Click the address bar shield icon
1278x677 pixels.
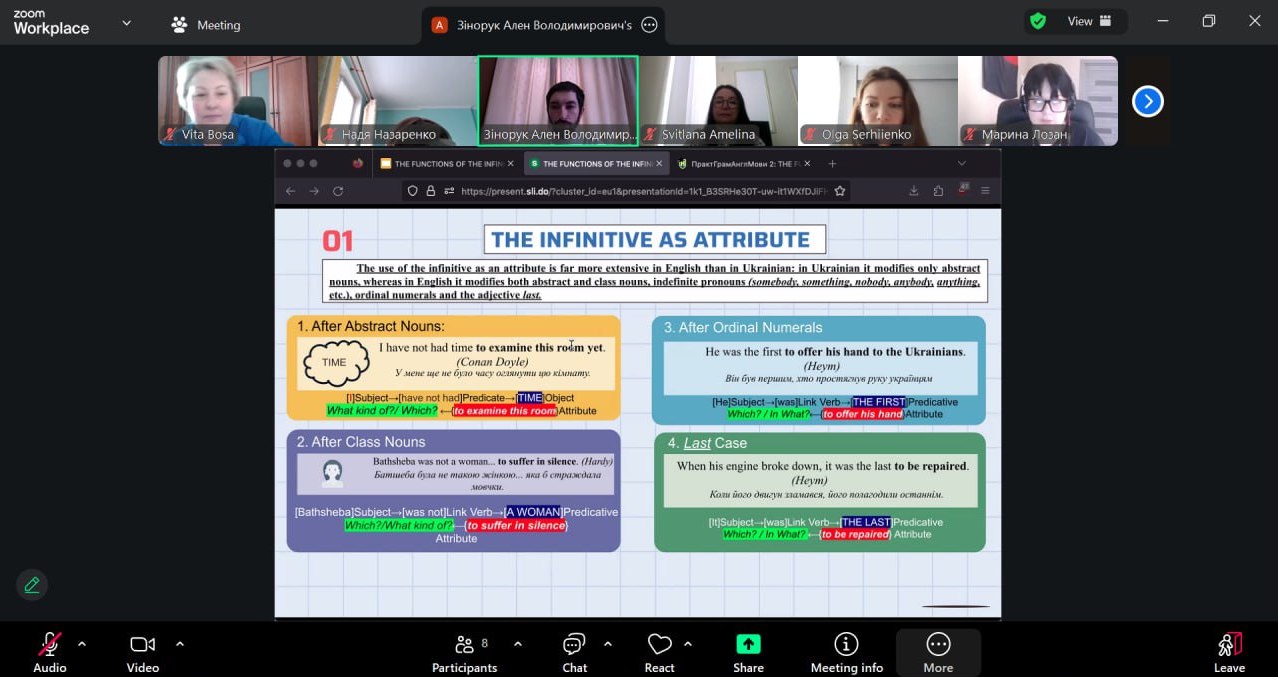412,191
